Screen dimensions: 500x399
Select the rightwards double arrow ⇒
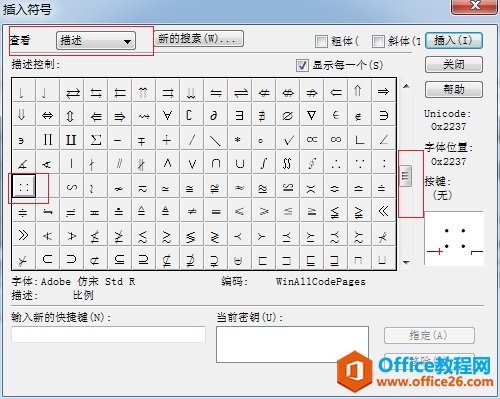pos(384,91)
